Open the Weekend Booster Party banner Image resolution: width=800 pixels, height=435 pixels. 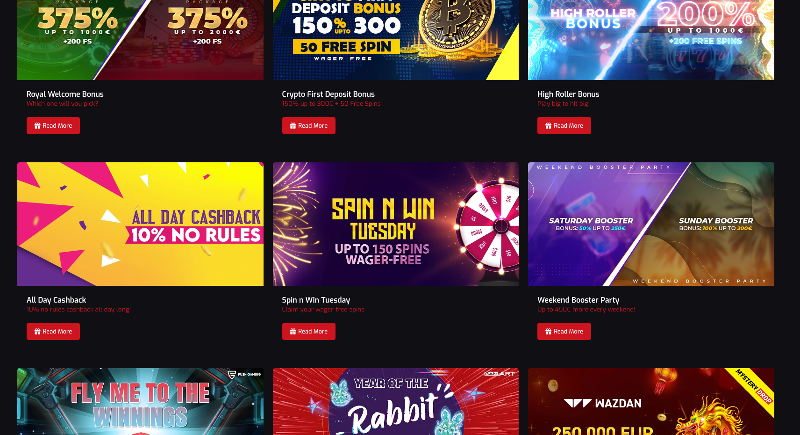point(651,224)
